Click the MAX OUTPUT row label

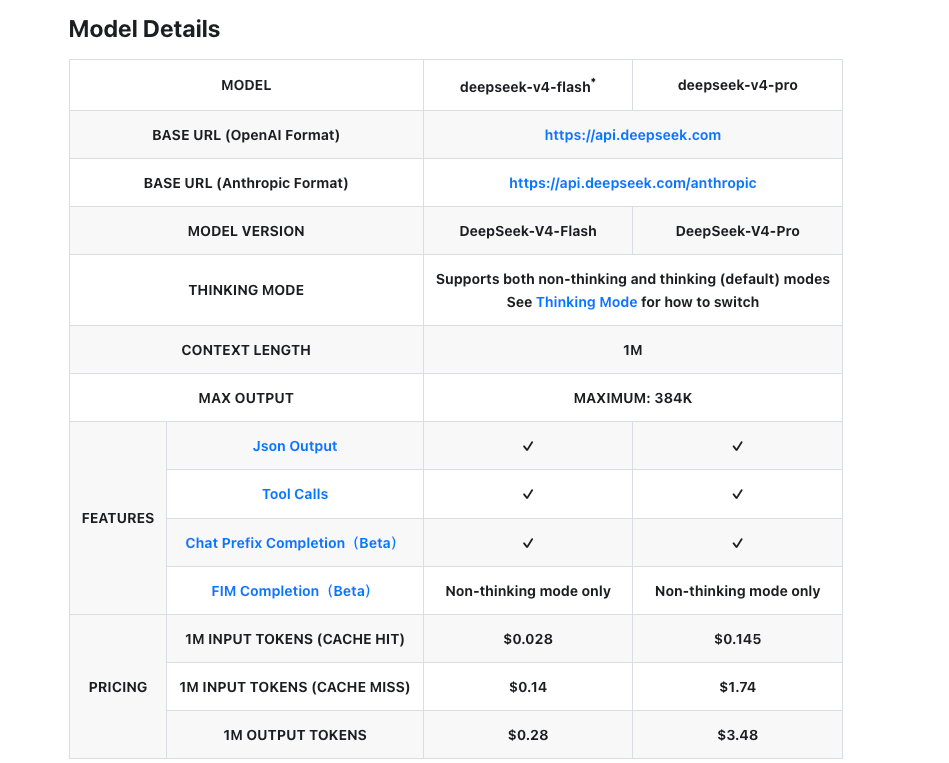point(246,398)
